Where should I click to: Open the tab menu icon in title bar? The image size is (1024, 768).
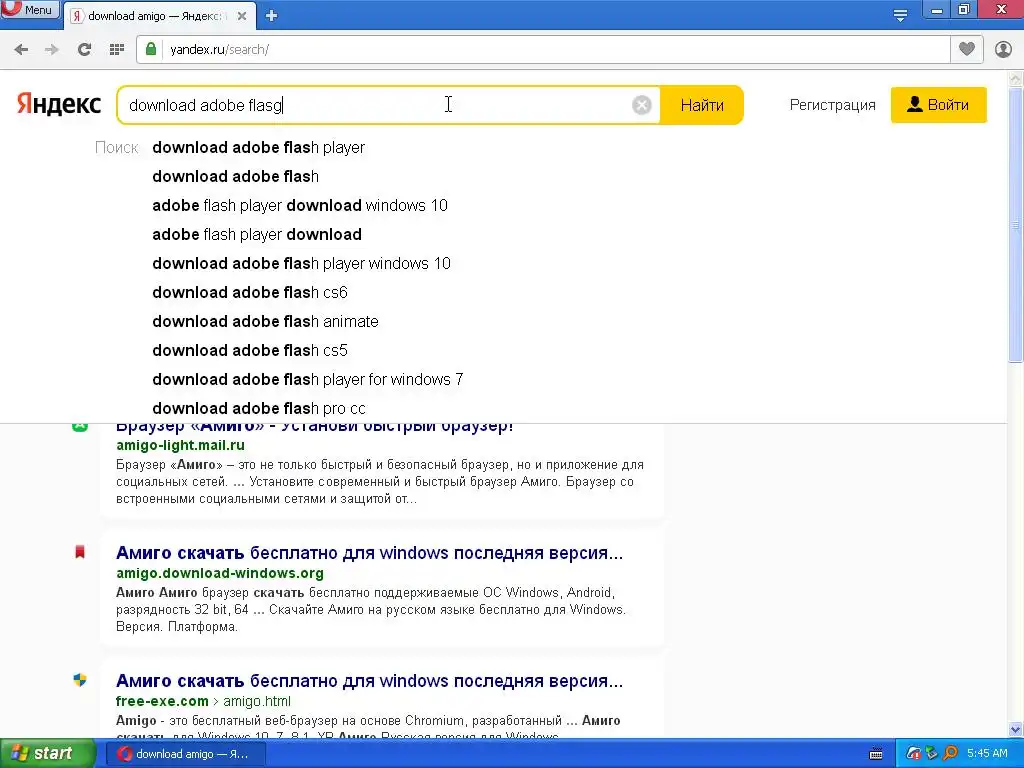tap(900, 15)
